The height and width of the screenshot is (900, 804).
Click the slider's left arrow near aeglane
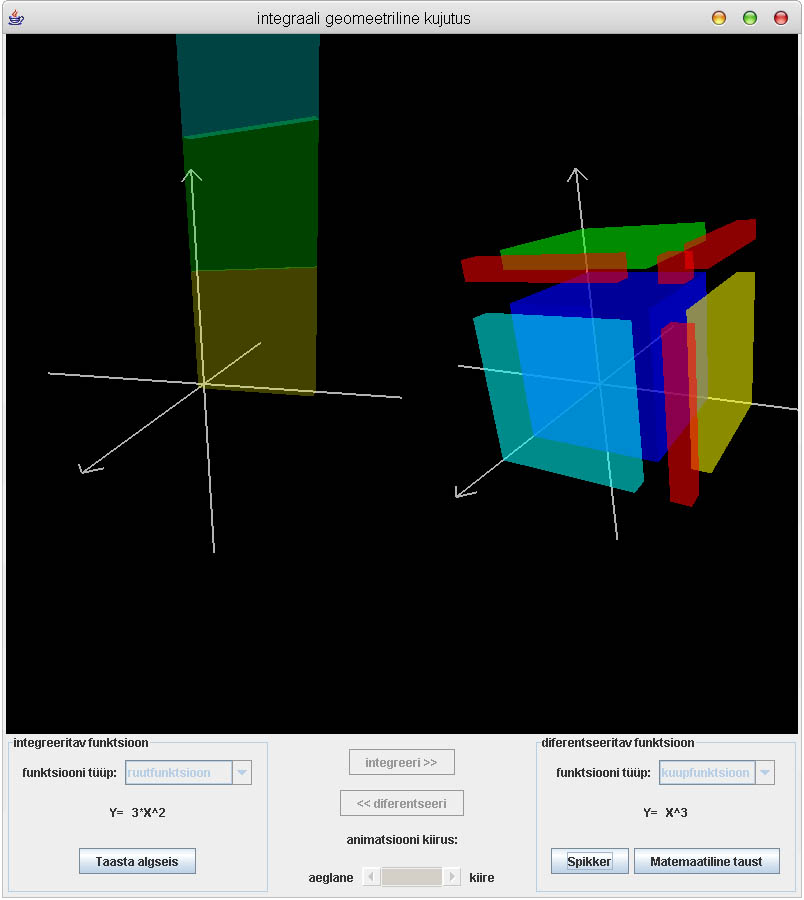pos(371,877)
